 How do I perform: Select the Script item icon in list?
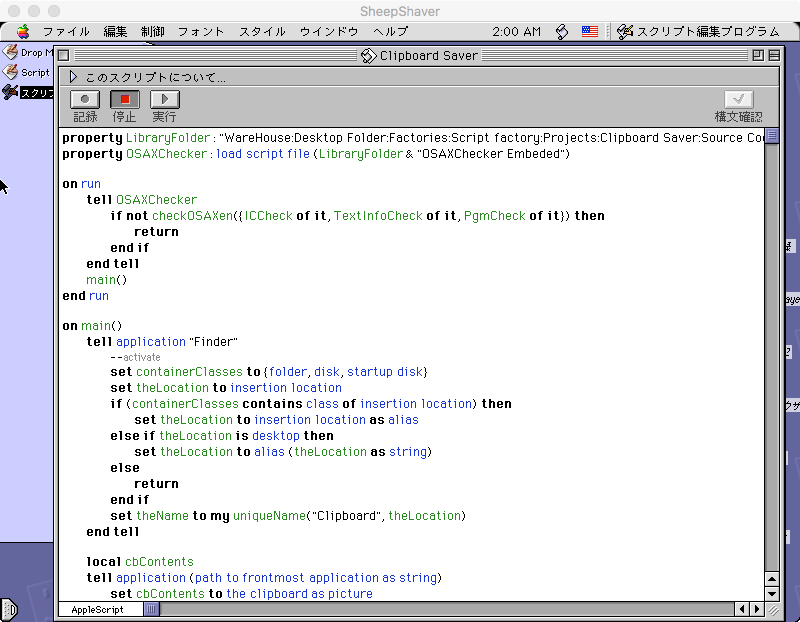(10, 72)
